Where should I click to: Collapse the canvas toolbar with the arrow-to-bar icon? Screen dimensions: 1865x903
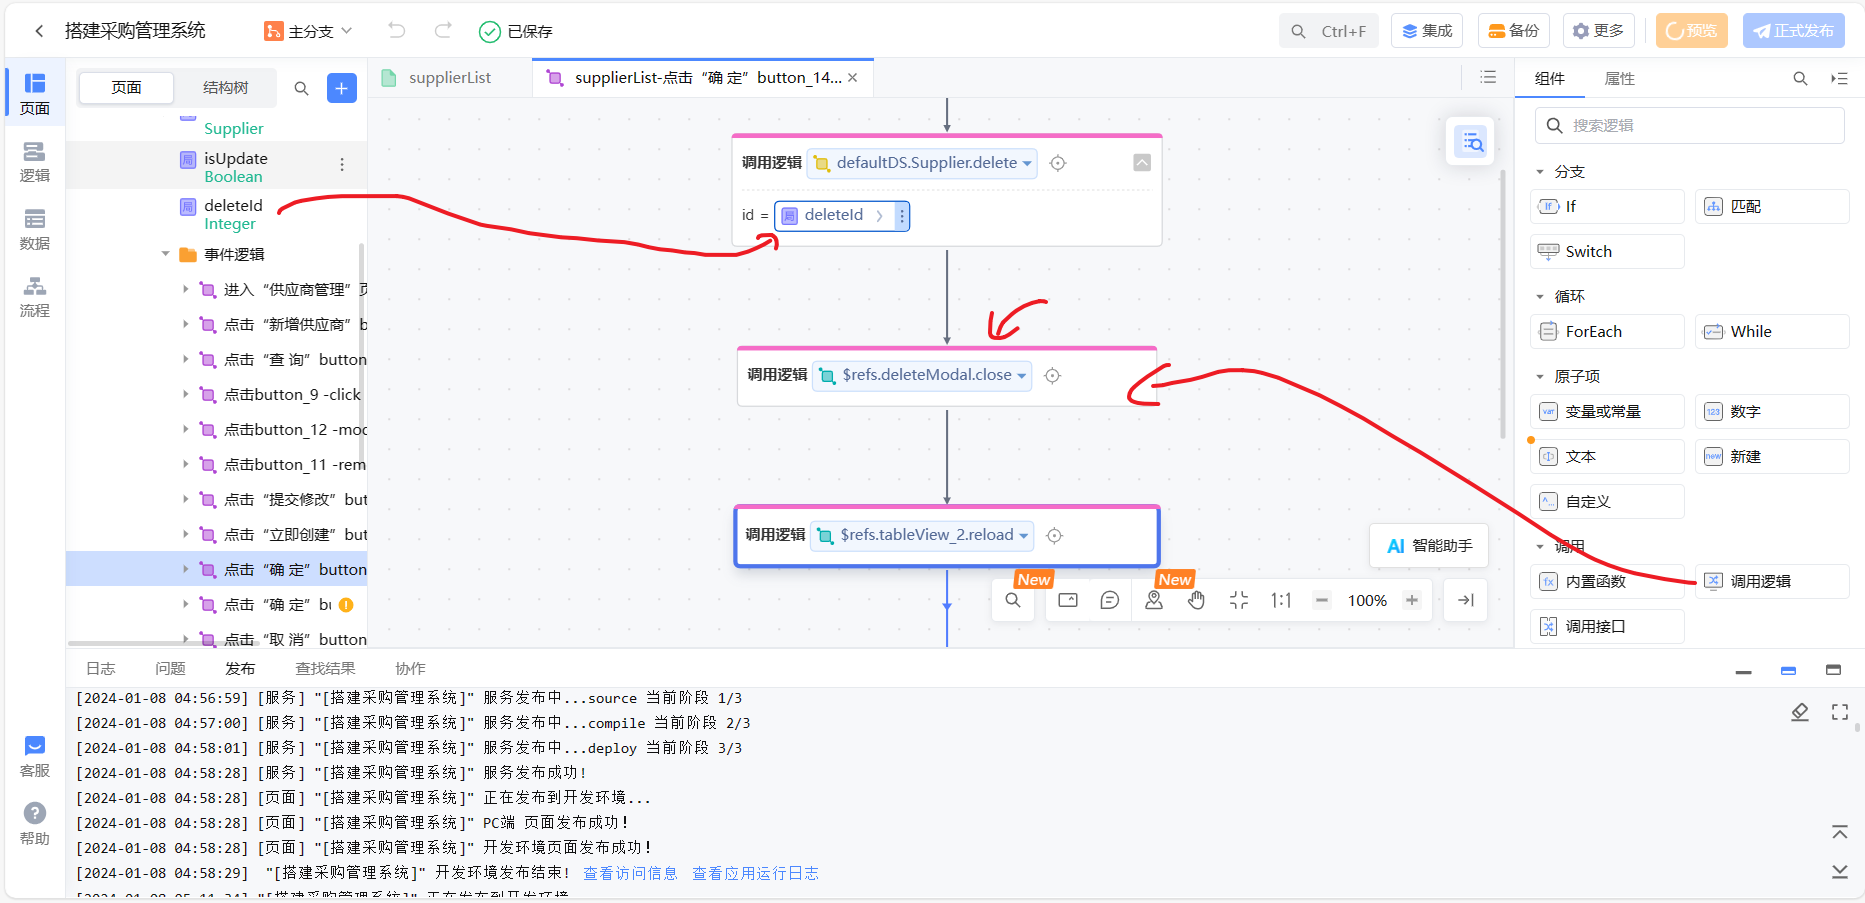coord(1466,600)
